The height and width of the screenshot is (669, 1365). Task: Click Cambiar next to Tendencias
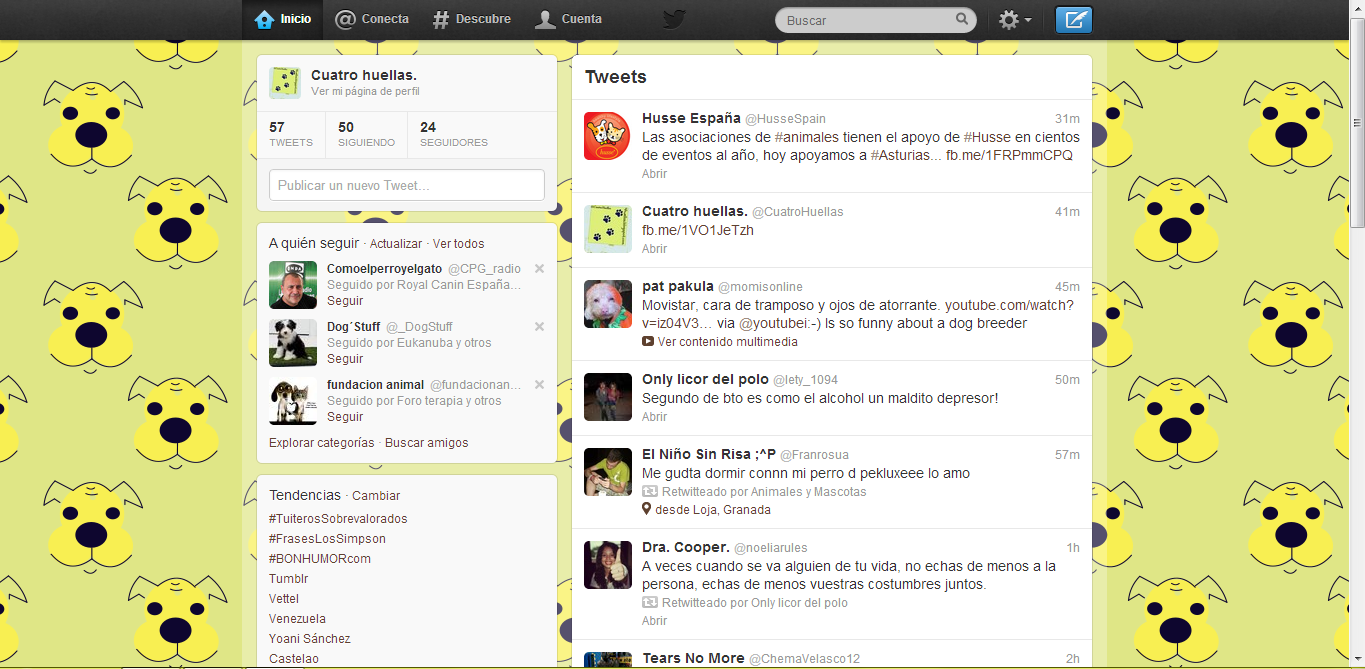click(376, 496)
